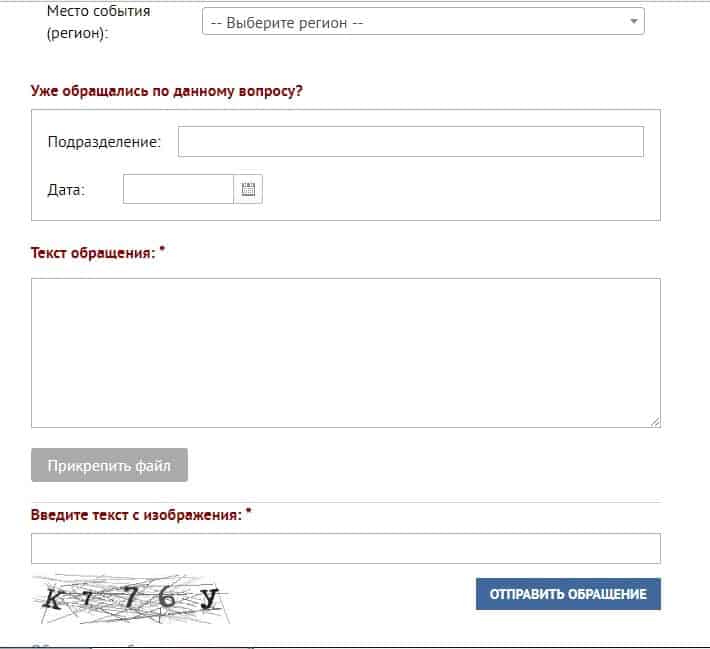This screenshot has width=710, height=649.
Task: Focus the Подразделение text field
Action: (x=410, y=142)
